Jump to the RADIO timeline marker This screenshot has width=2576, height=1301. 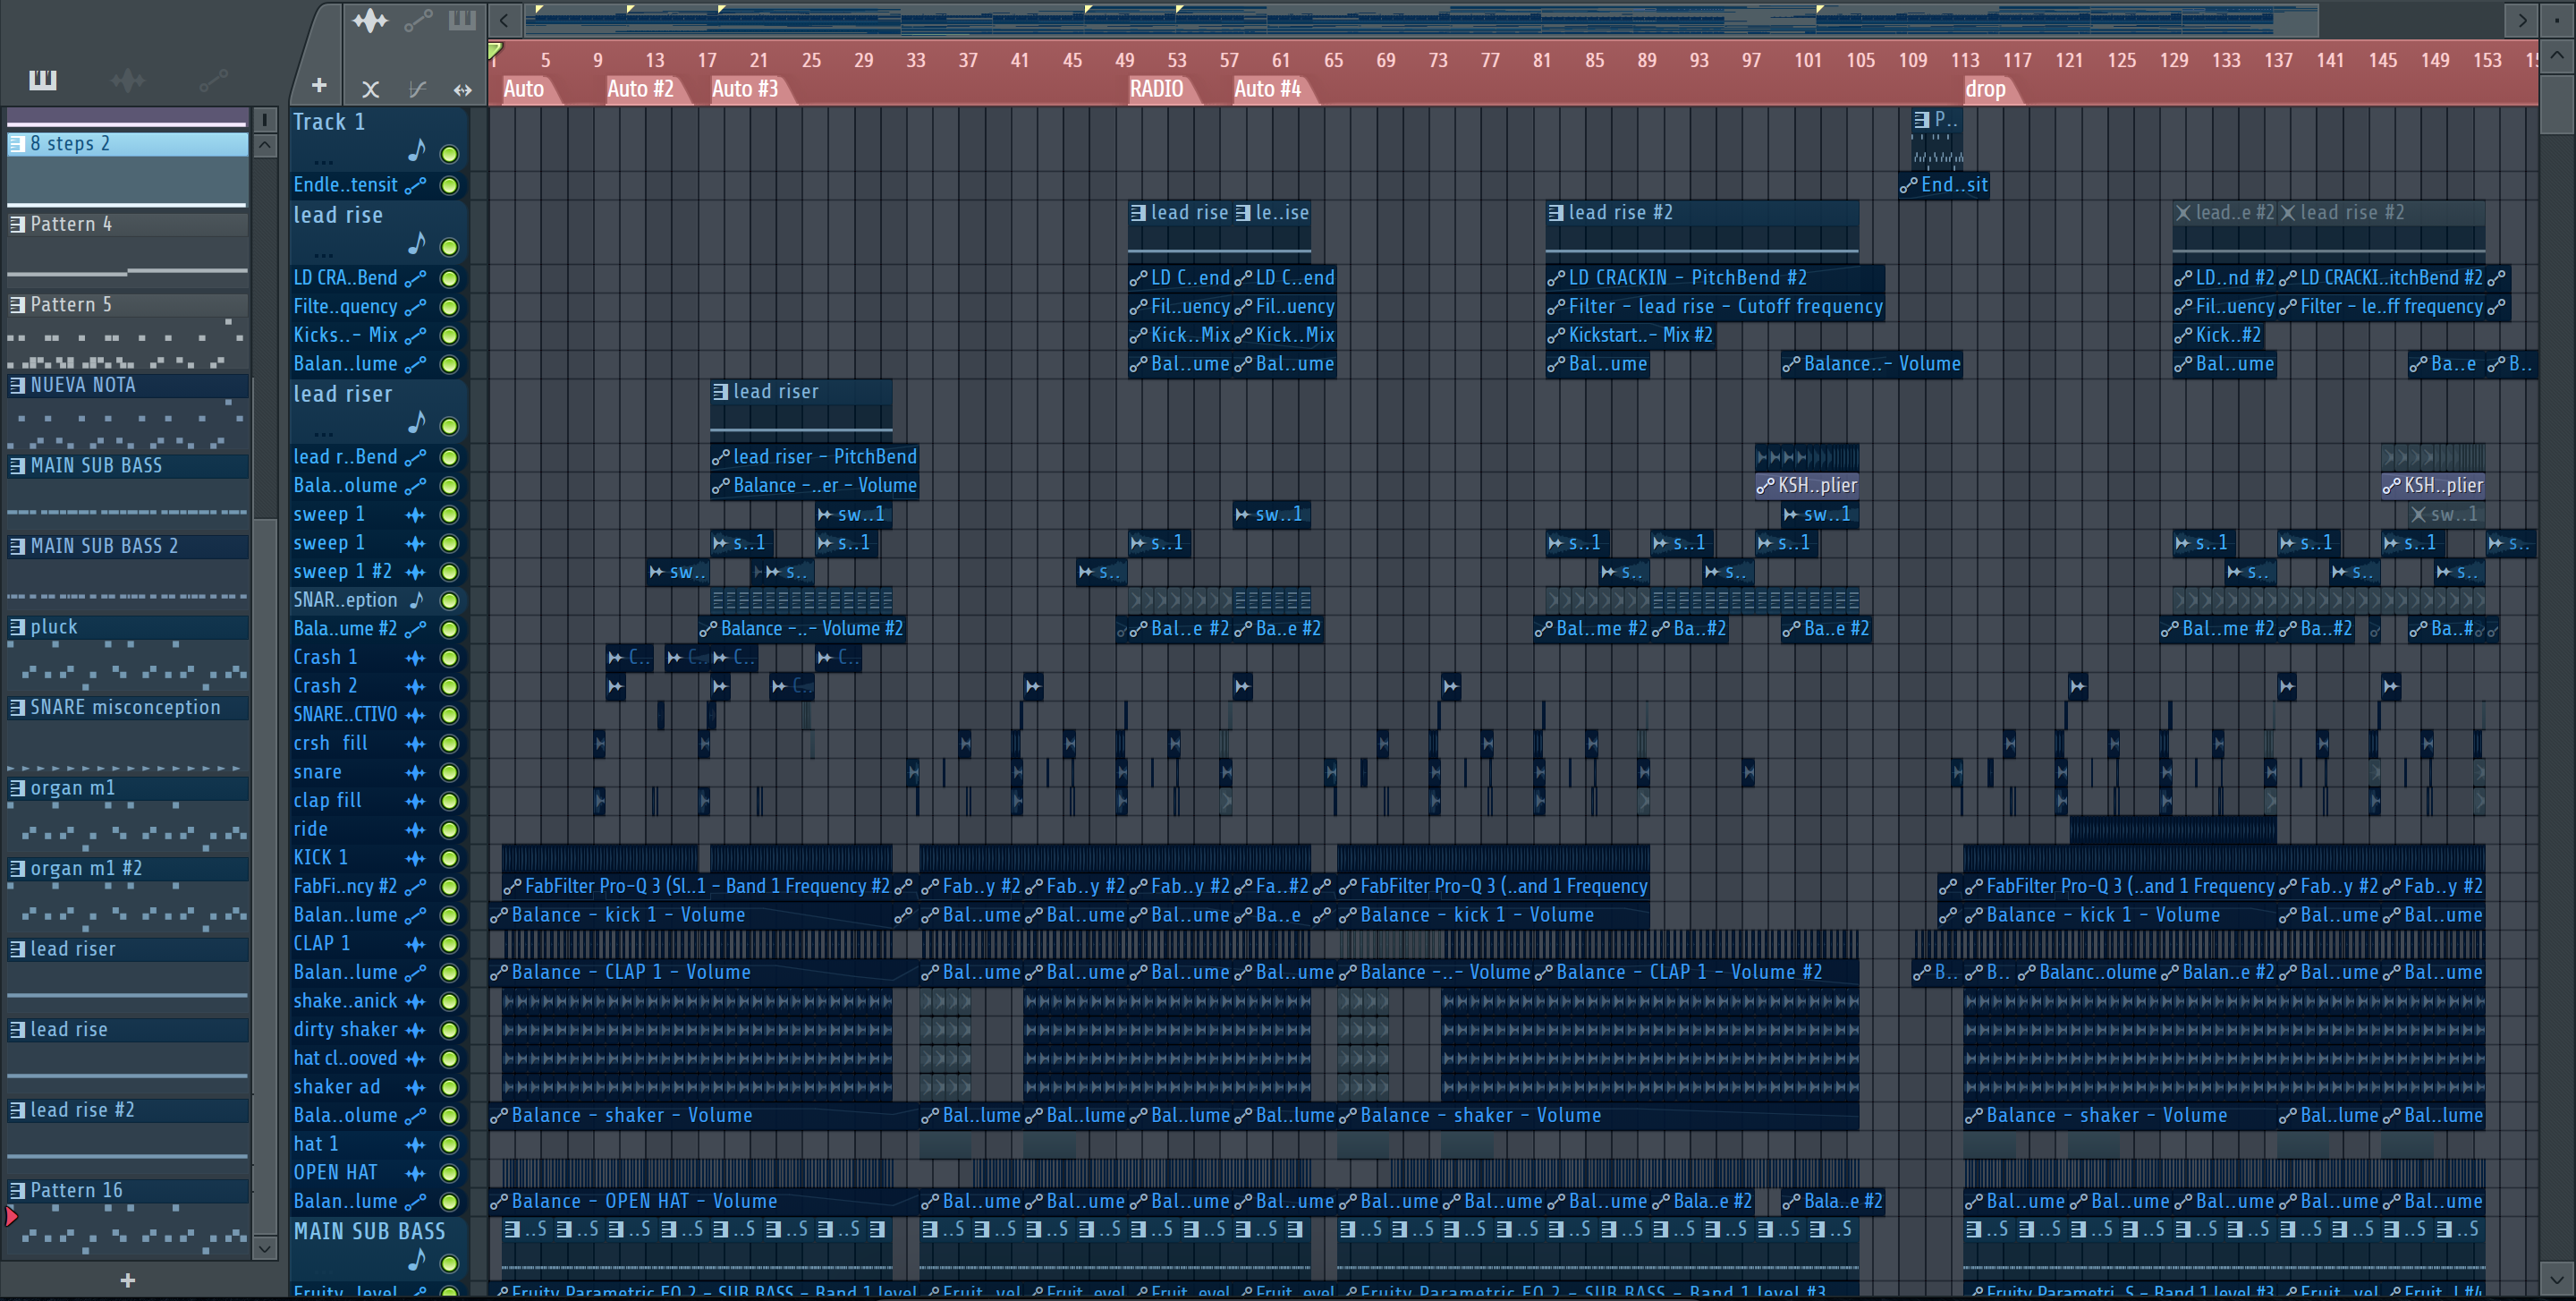(1156, 89)
